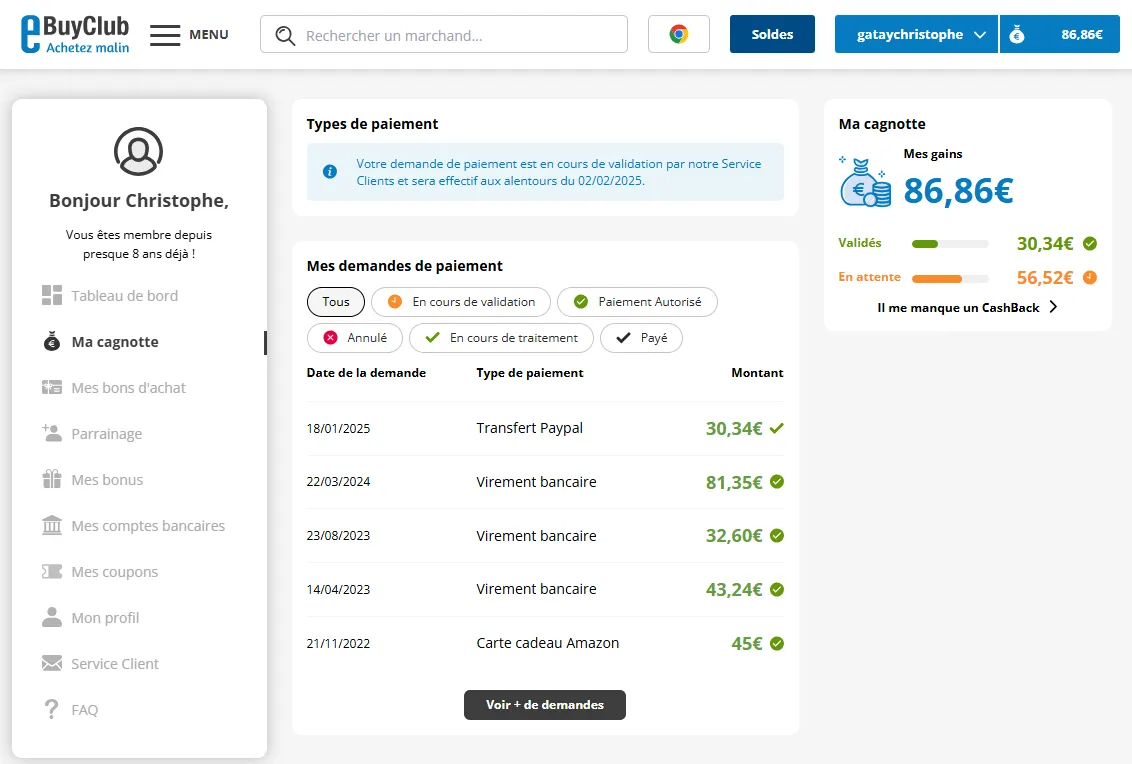Click green check badge on 32,60€ row

point(777,536)
